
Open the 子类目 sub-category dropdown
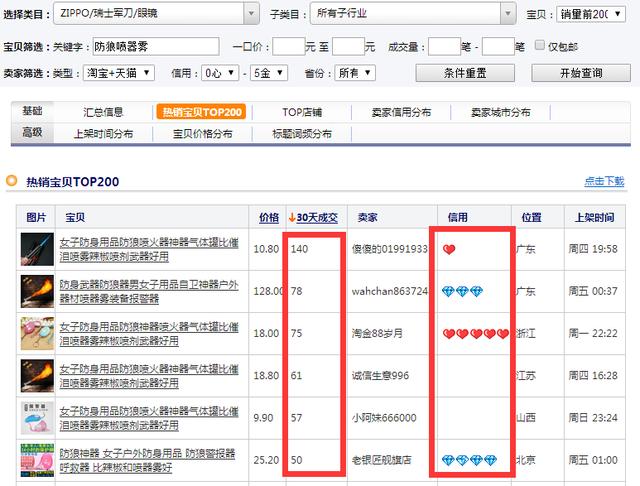click(x=413, y=13)
